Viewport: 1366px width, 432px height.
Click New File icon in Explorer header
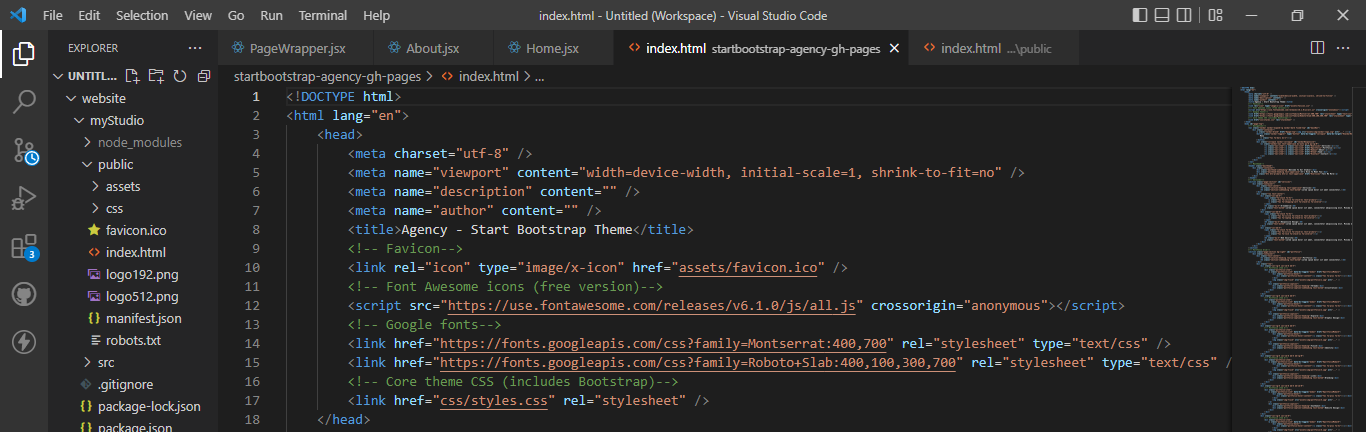pyautogui.click(x=132, y=76)
